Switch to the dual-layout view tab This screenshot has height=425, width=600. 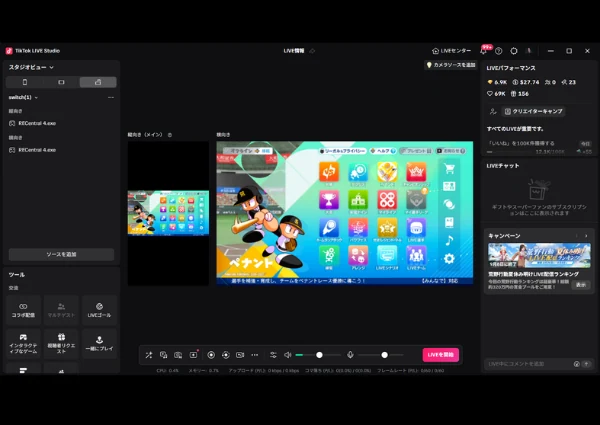pyautogui.click(x=98, y=82)
